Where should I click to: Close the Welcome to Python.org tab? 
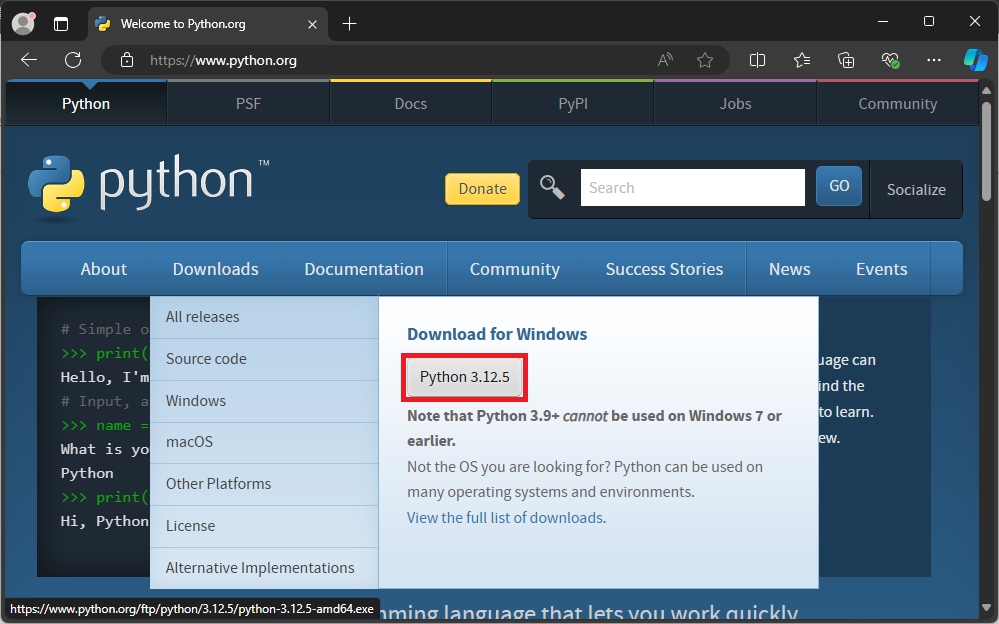click(x=312, y=24)
